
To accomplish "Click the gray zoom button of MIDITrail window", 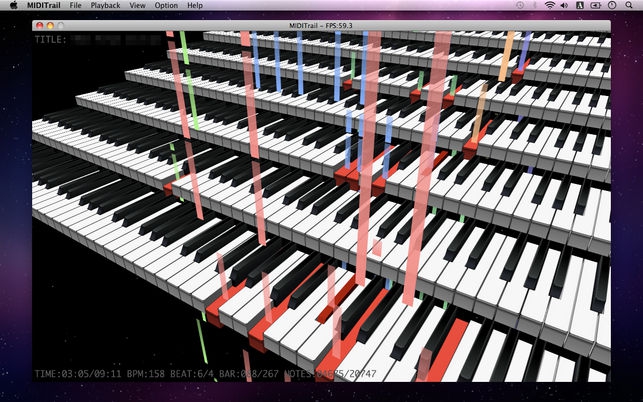I will click(60, 25).
